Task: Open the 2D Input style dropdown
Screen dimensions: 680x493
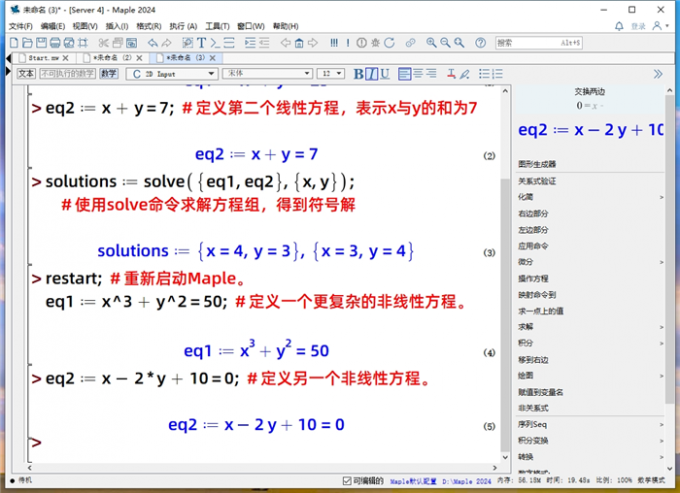Action: pyautogui.click(x=173, y=74)
